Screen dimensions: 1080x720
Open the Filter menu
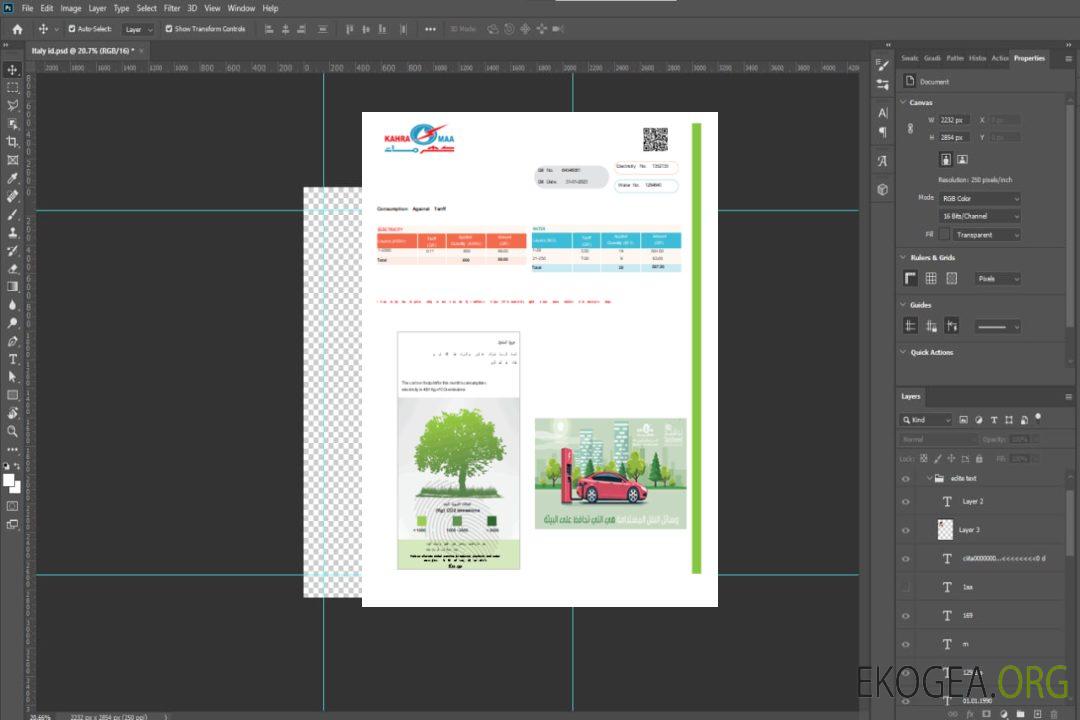172,8
